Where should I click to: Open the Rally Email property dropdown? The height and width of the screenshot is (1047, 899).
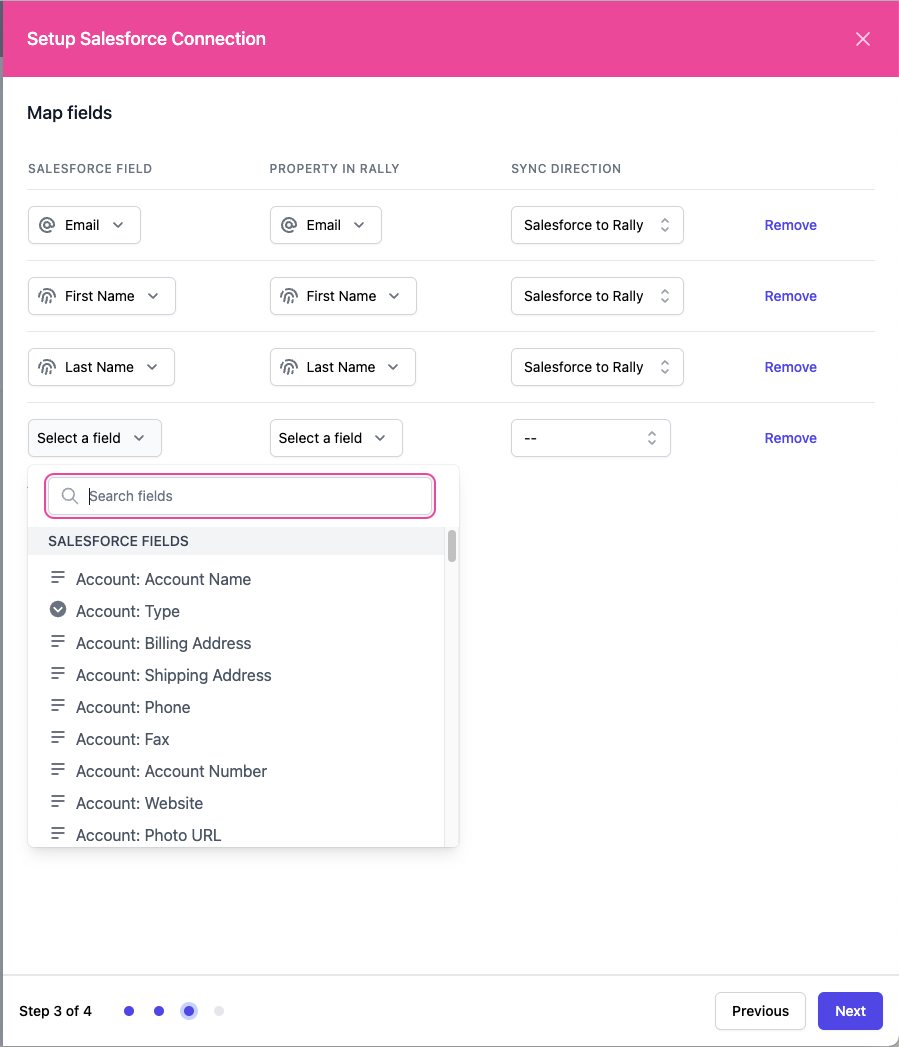point(326,225)
